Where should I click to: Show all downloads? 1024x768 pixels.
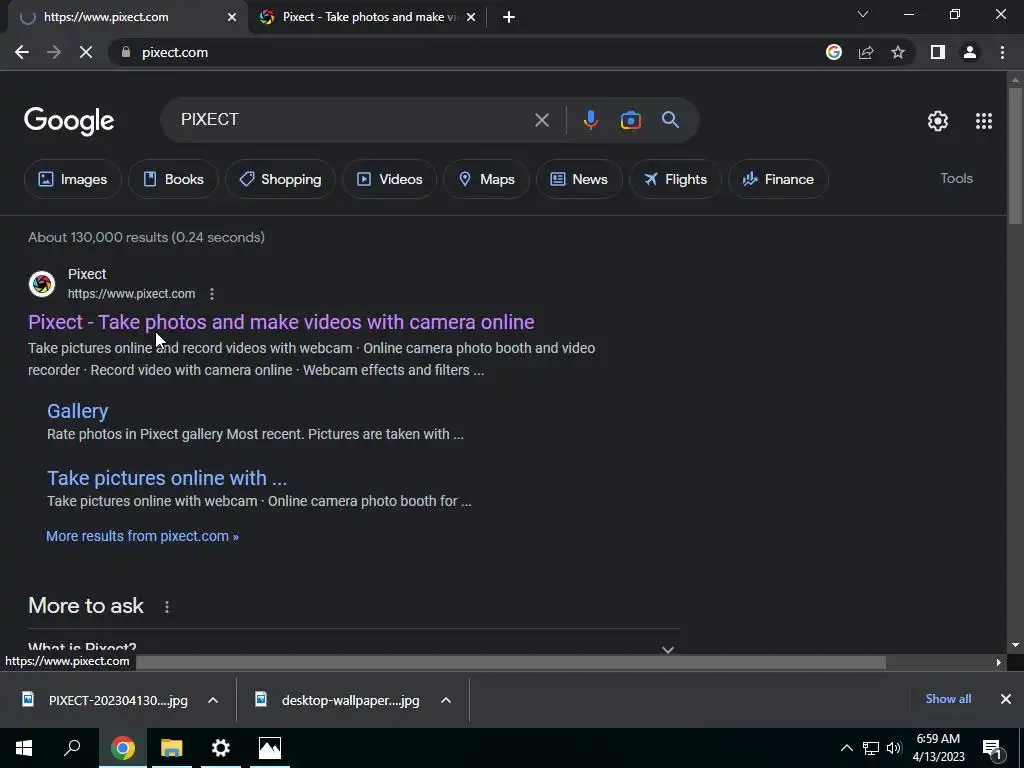(x=948, y=699)
